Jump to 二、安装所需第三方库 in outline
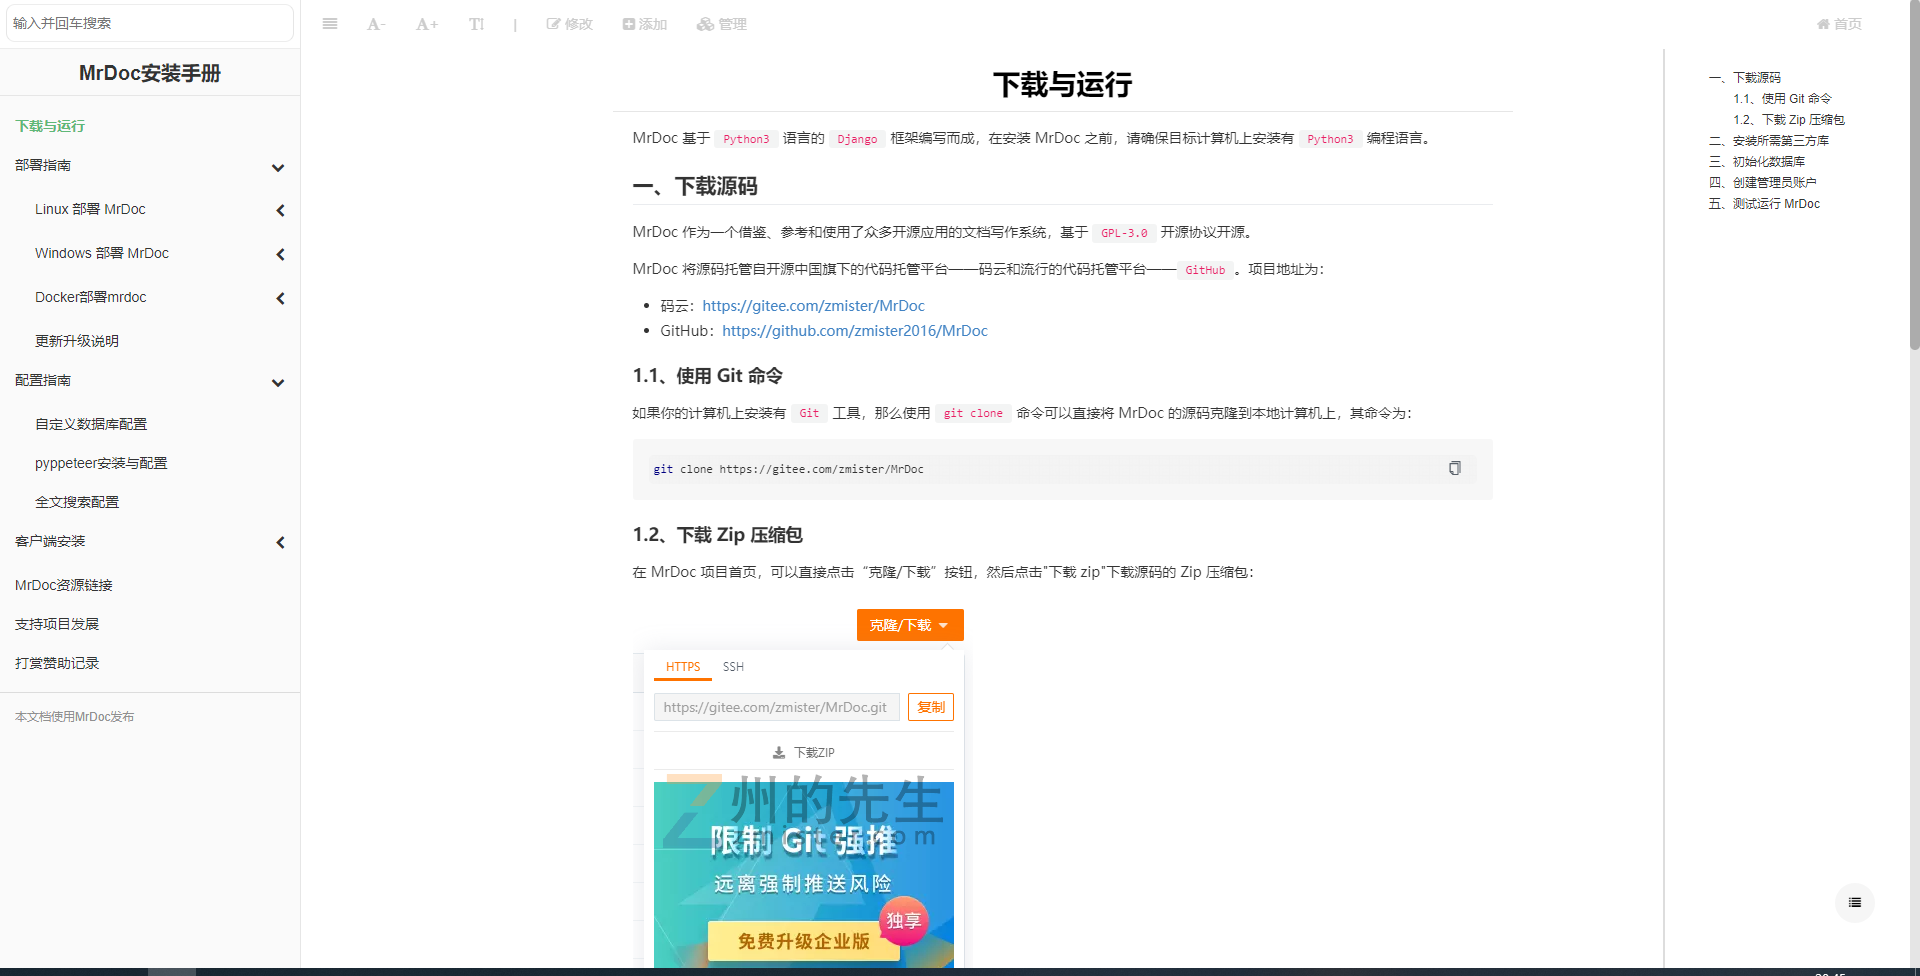Viewport: 1920px width, 976px height. [1769, 140]
